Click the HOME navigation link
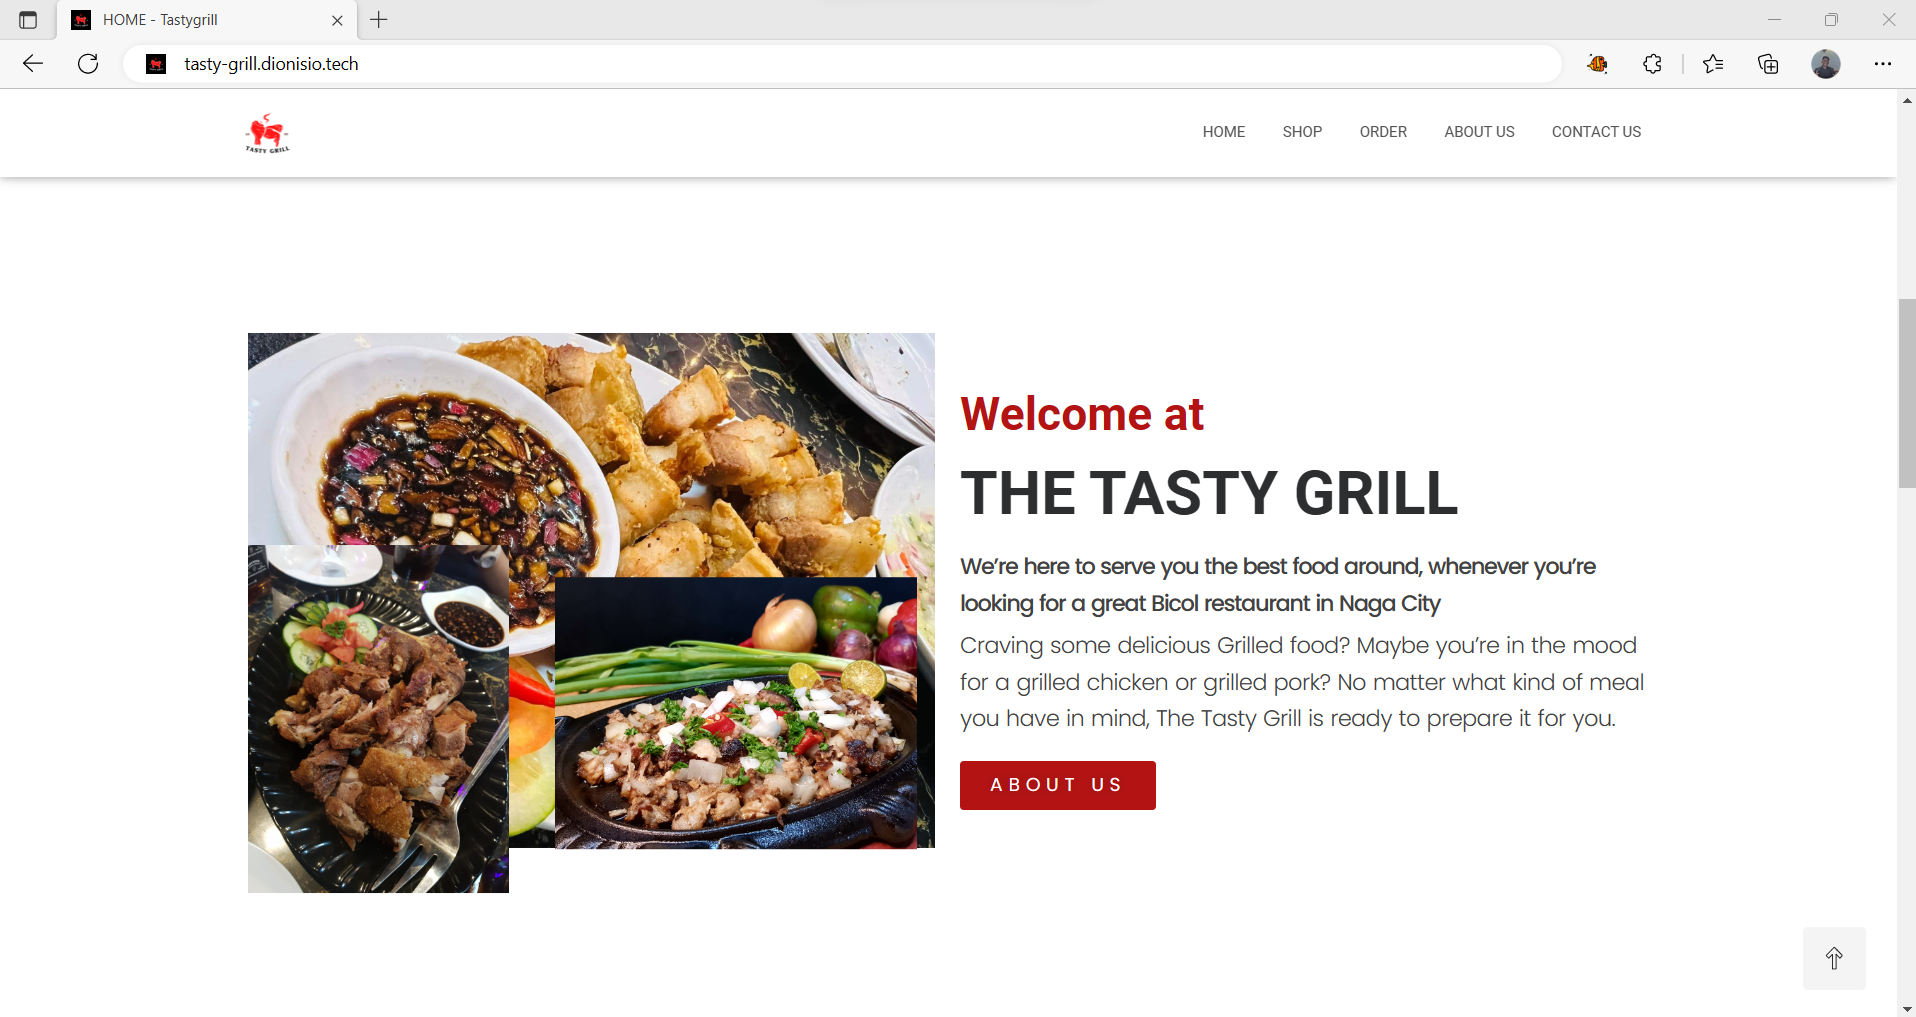 (x=1224, y=132)
